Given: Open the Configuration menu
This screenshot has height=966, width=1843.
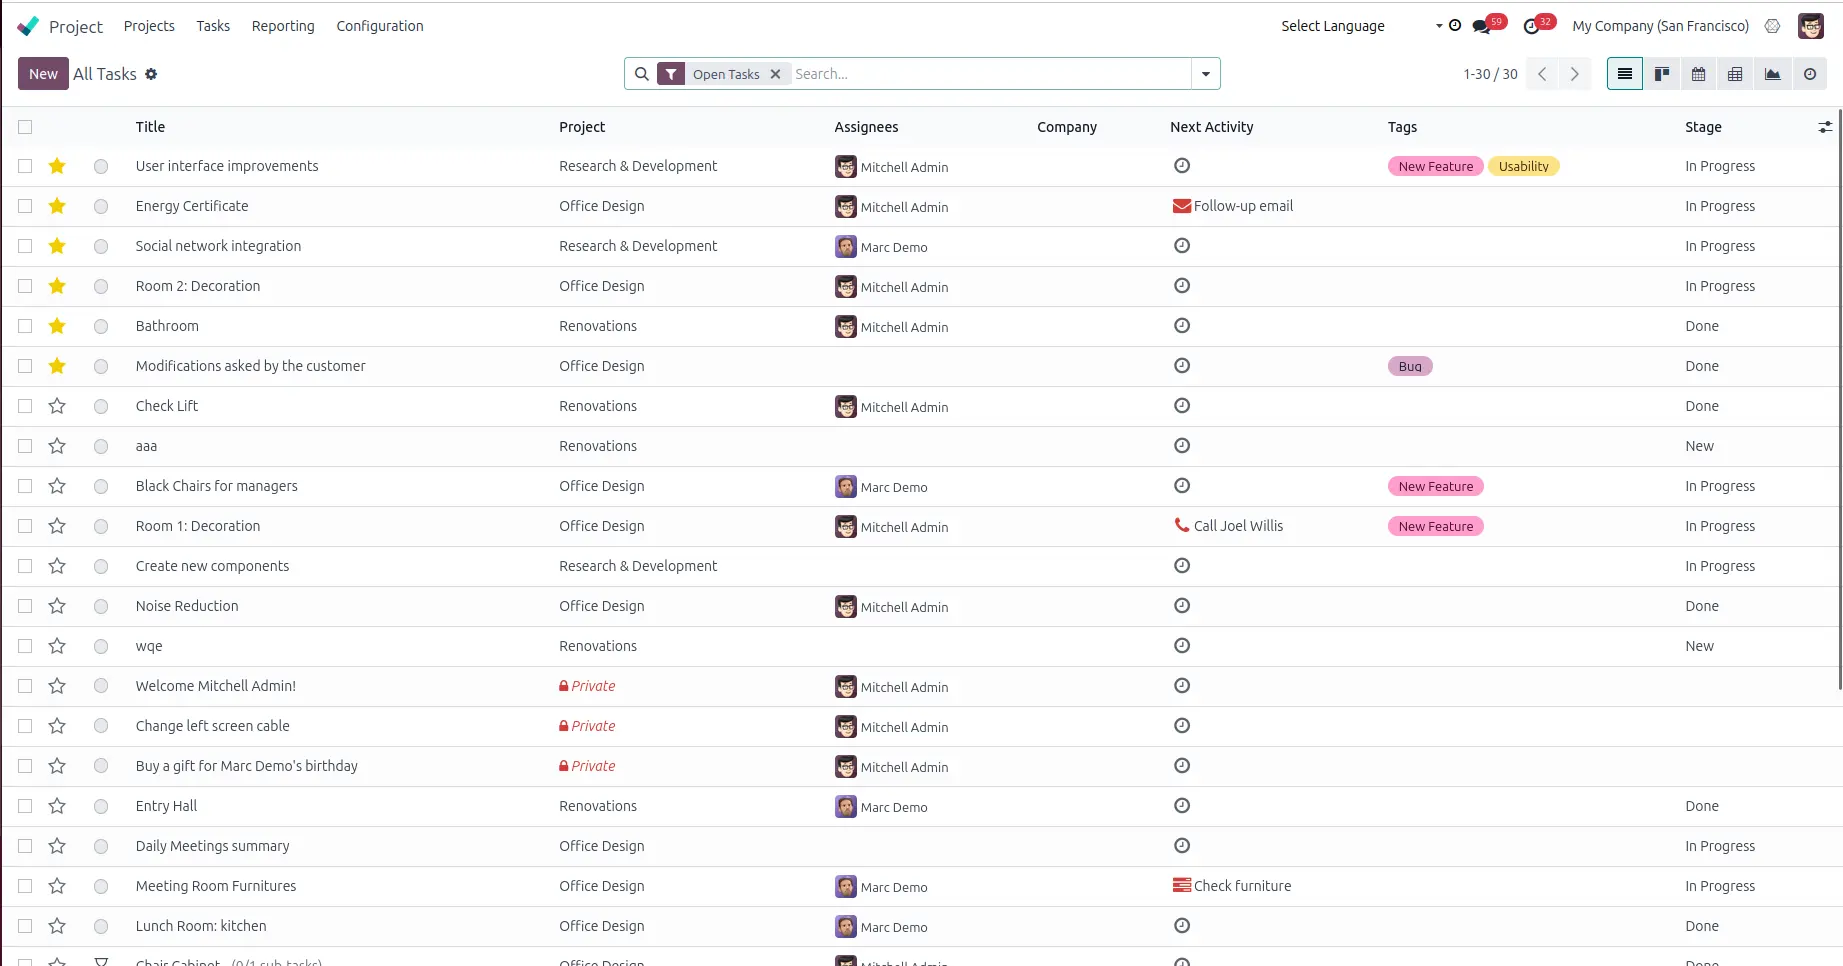Looking at the screenshot, I should tap(379, 26).
